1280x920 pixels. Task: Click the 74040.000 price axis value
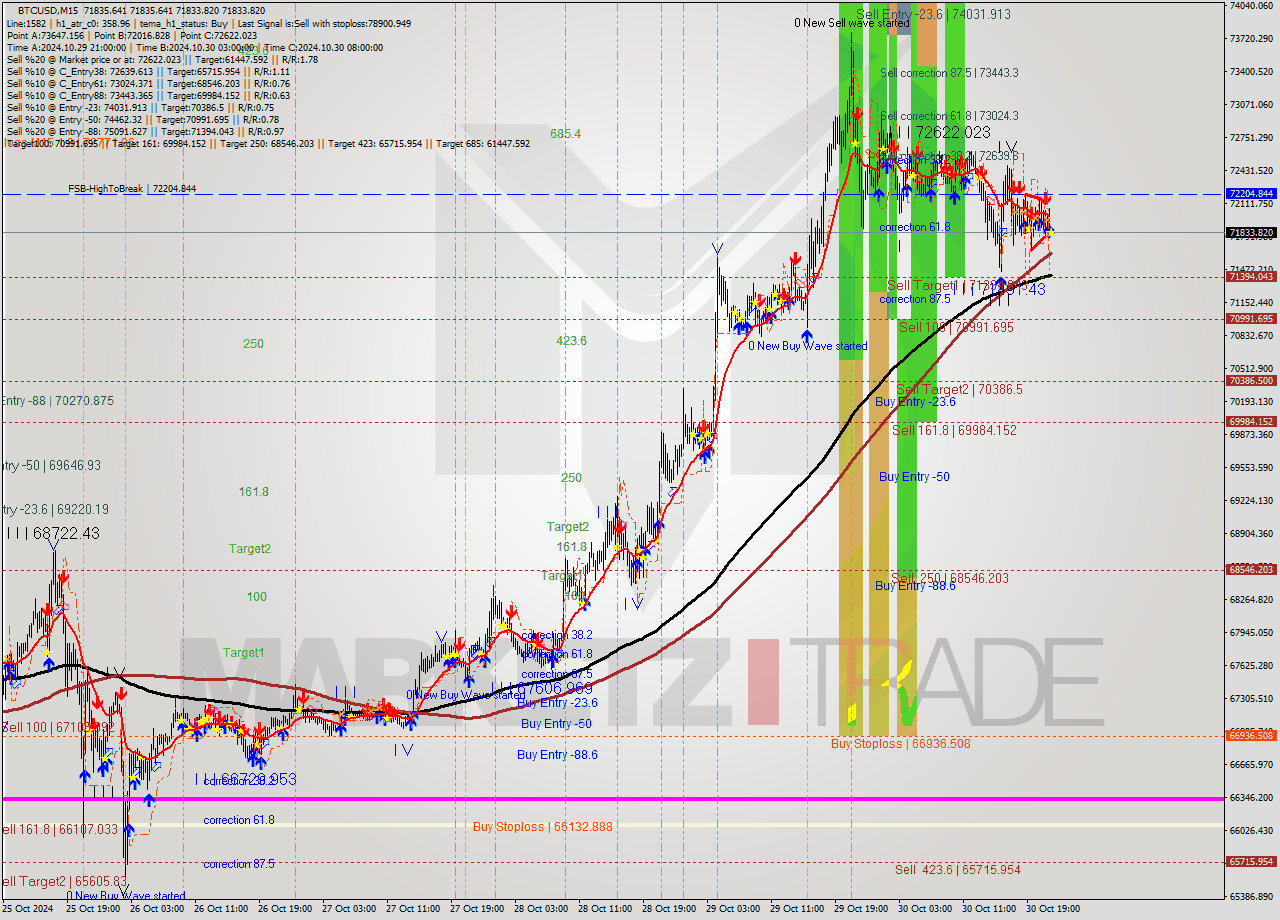coord(1250,5)
